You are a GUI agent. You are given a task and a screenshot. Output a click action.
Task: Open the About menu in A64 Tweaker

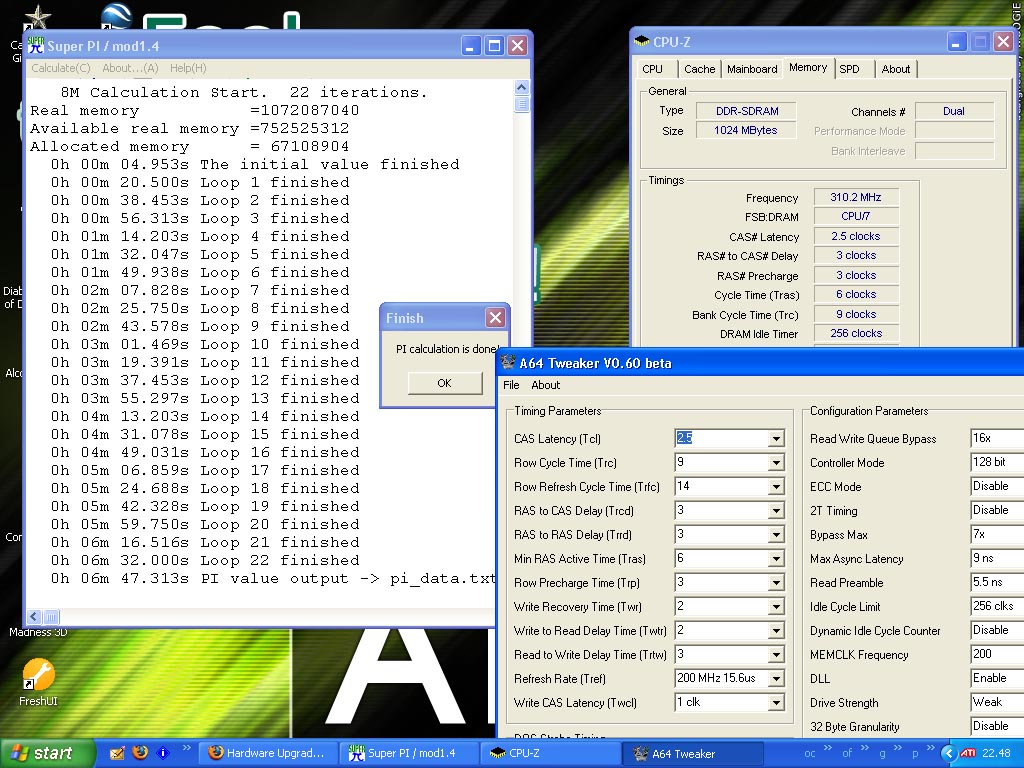545,385
